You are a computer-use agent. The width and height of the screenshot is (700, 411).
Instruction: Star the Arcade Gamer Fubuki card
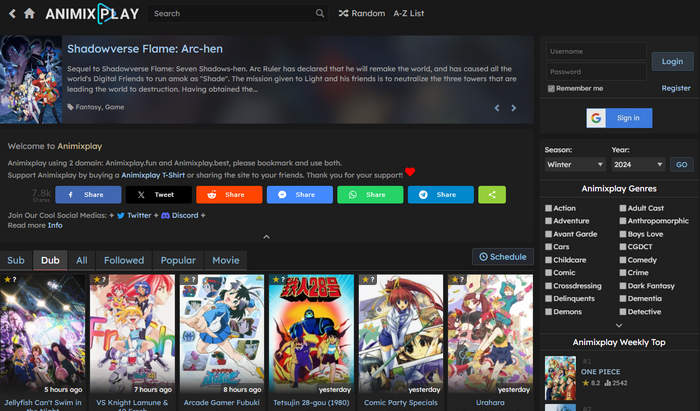[189, 279]
